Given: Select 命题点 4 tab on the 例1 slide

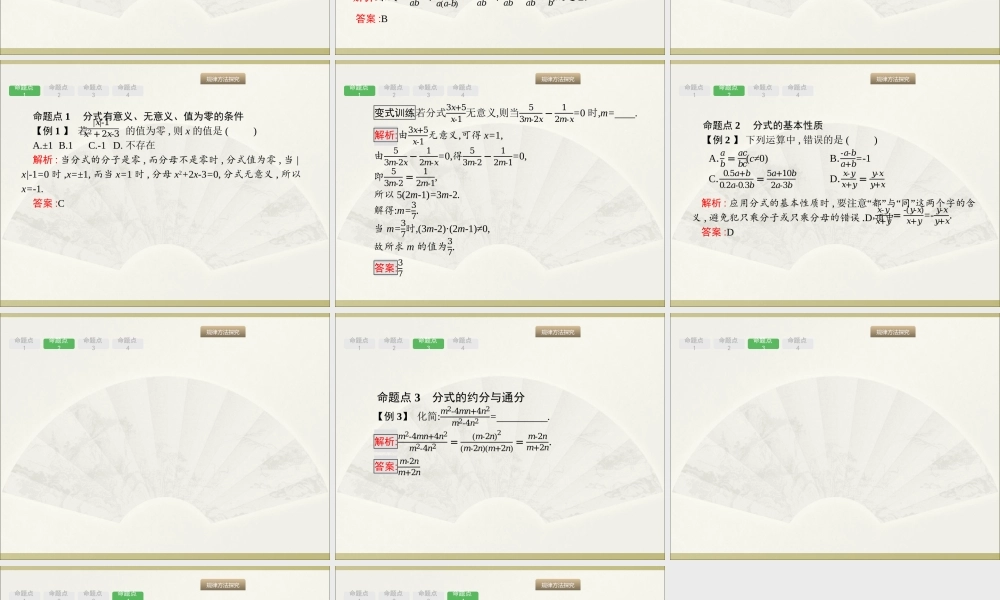Looking at the screenshot, I should tap(127, 90).
